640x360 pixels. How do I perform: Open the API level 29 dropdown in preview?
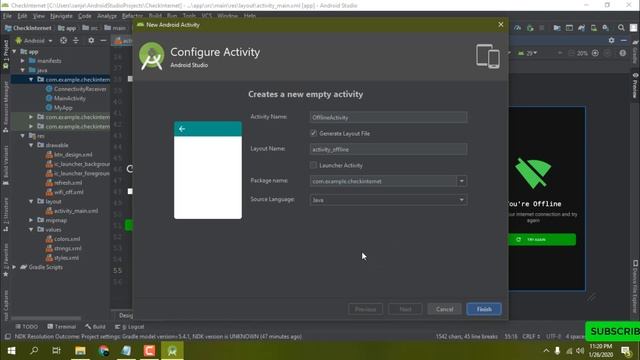click(x=527, y=53)
